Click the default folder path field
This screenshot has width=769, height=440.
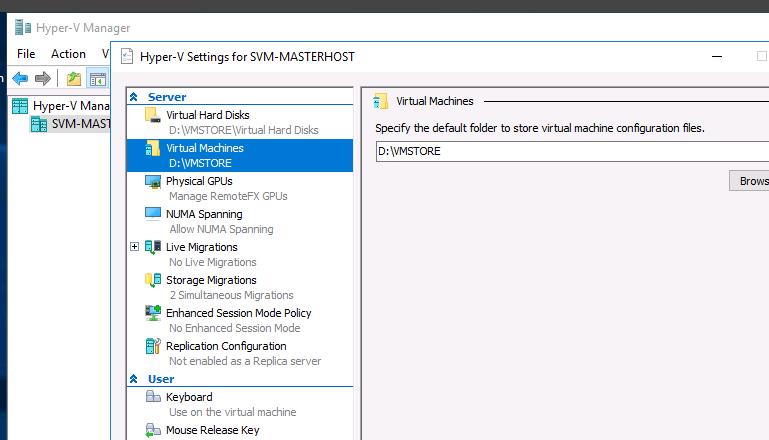coord(570,152)
